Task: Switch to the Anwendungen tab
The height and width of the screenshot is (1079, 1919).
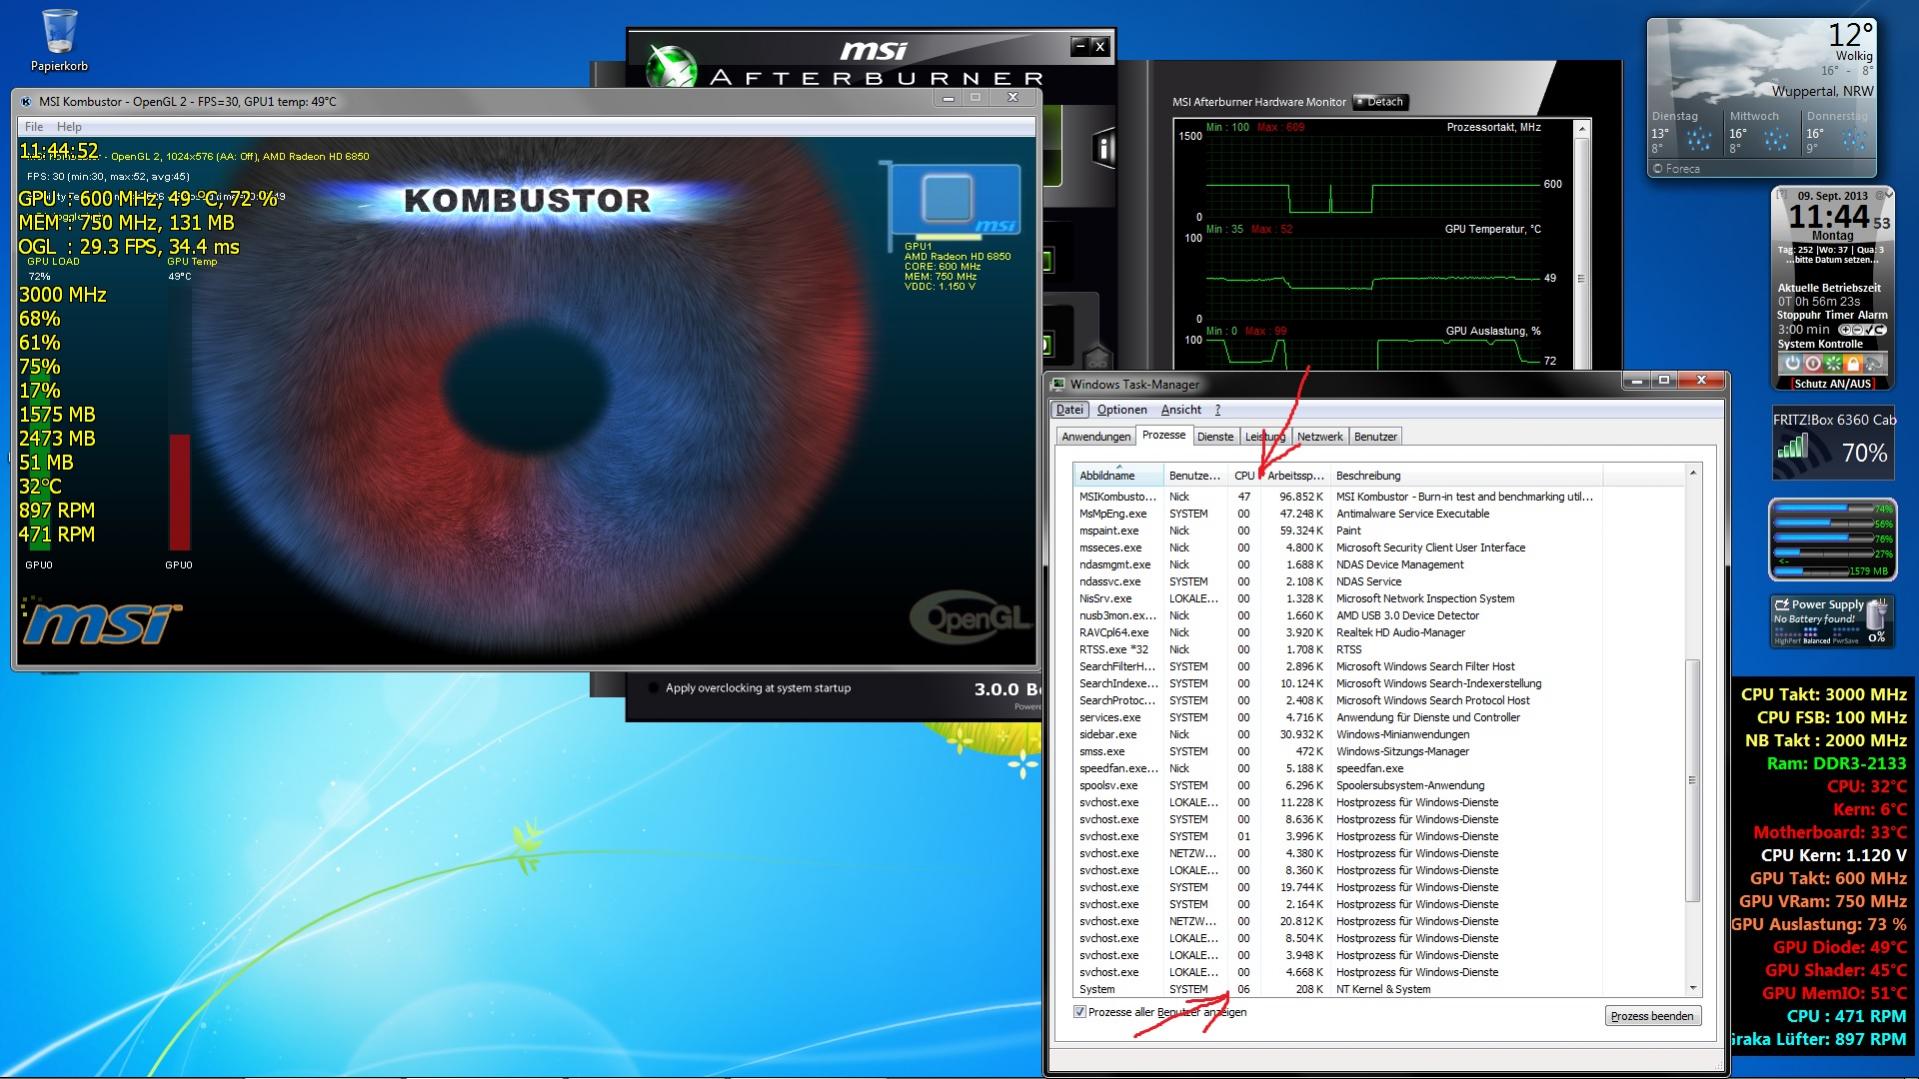Action: tap(1096, 436)
